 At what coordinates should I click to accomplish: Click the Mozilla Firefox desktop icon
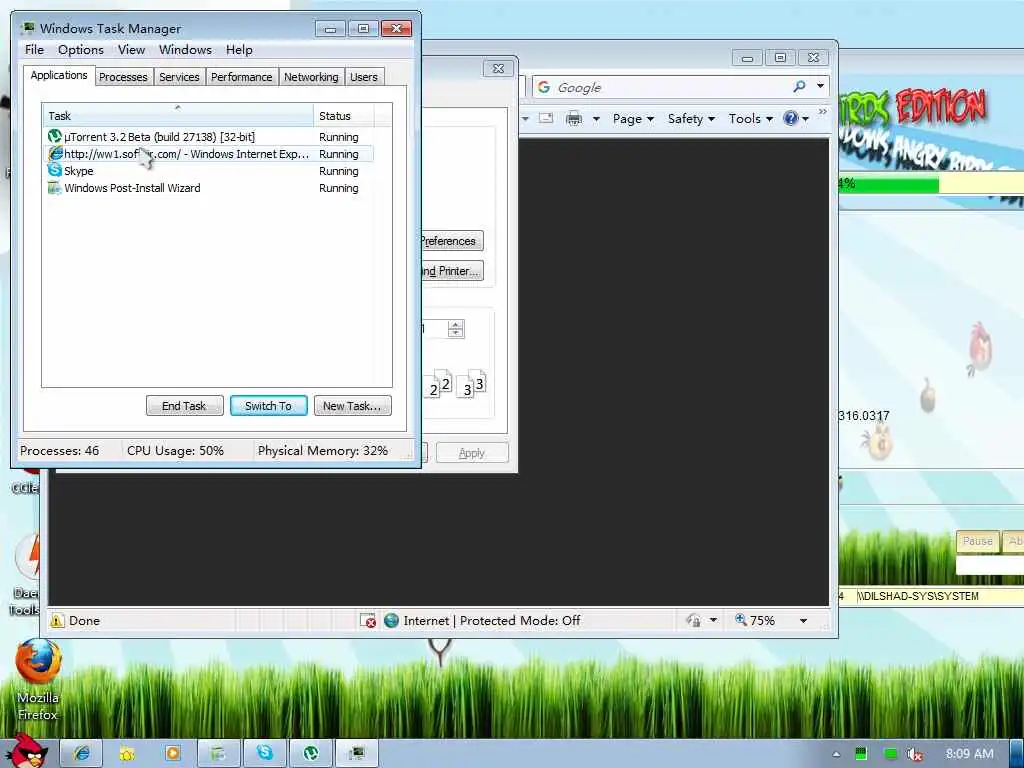tap(38, 679)
